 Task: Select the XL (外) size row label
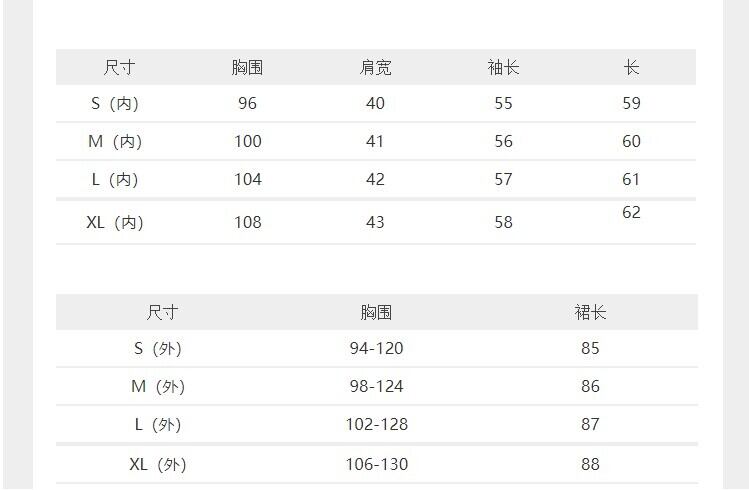158,464
